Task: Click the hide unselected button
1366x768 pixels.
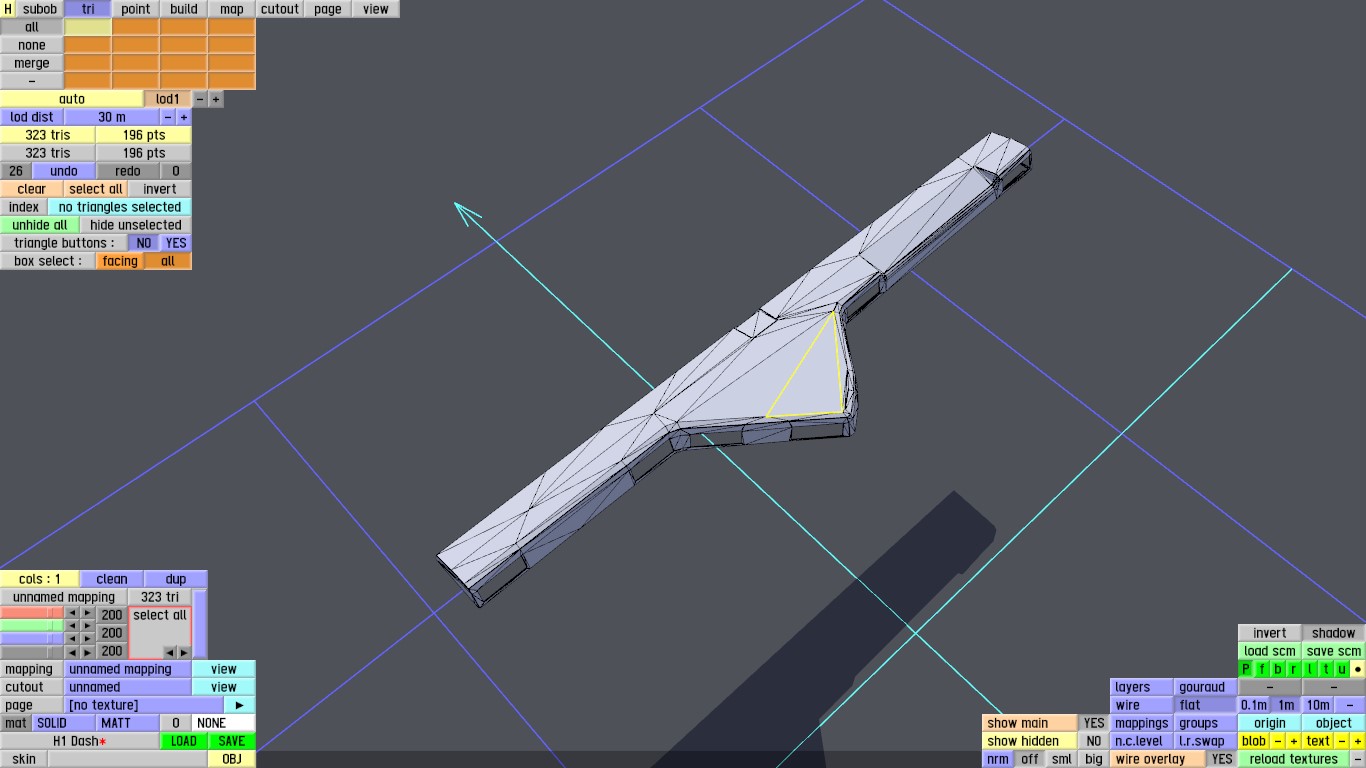Action: pos(136,225)
